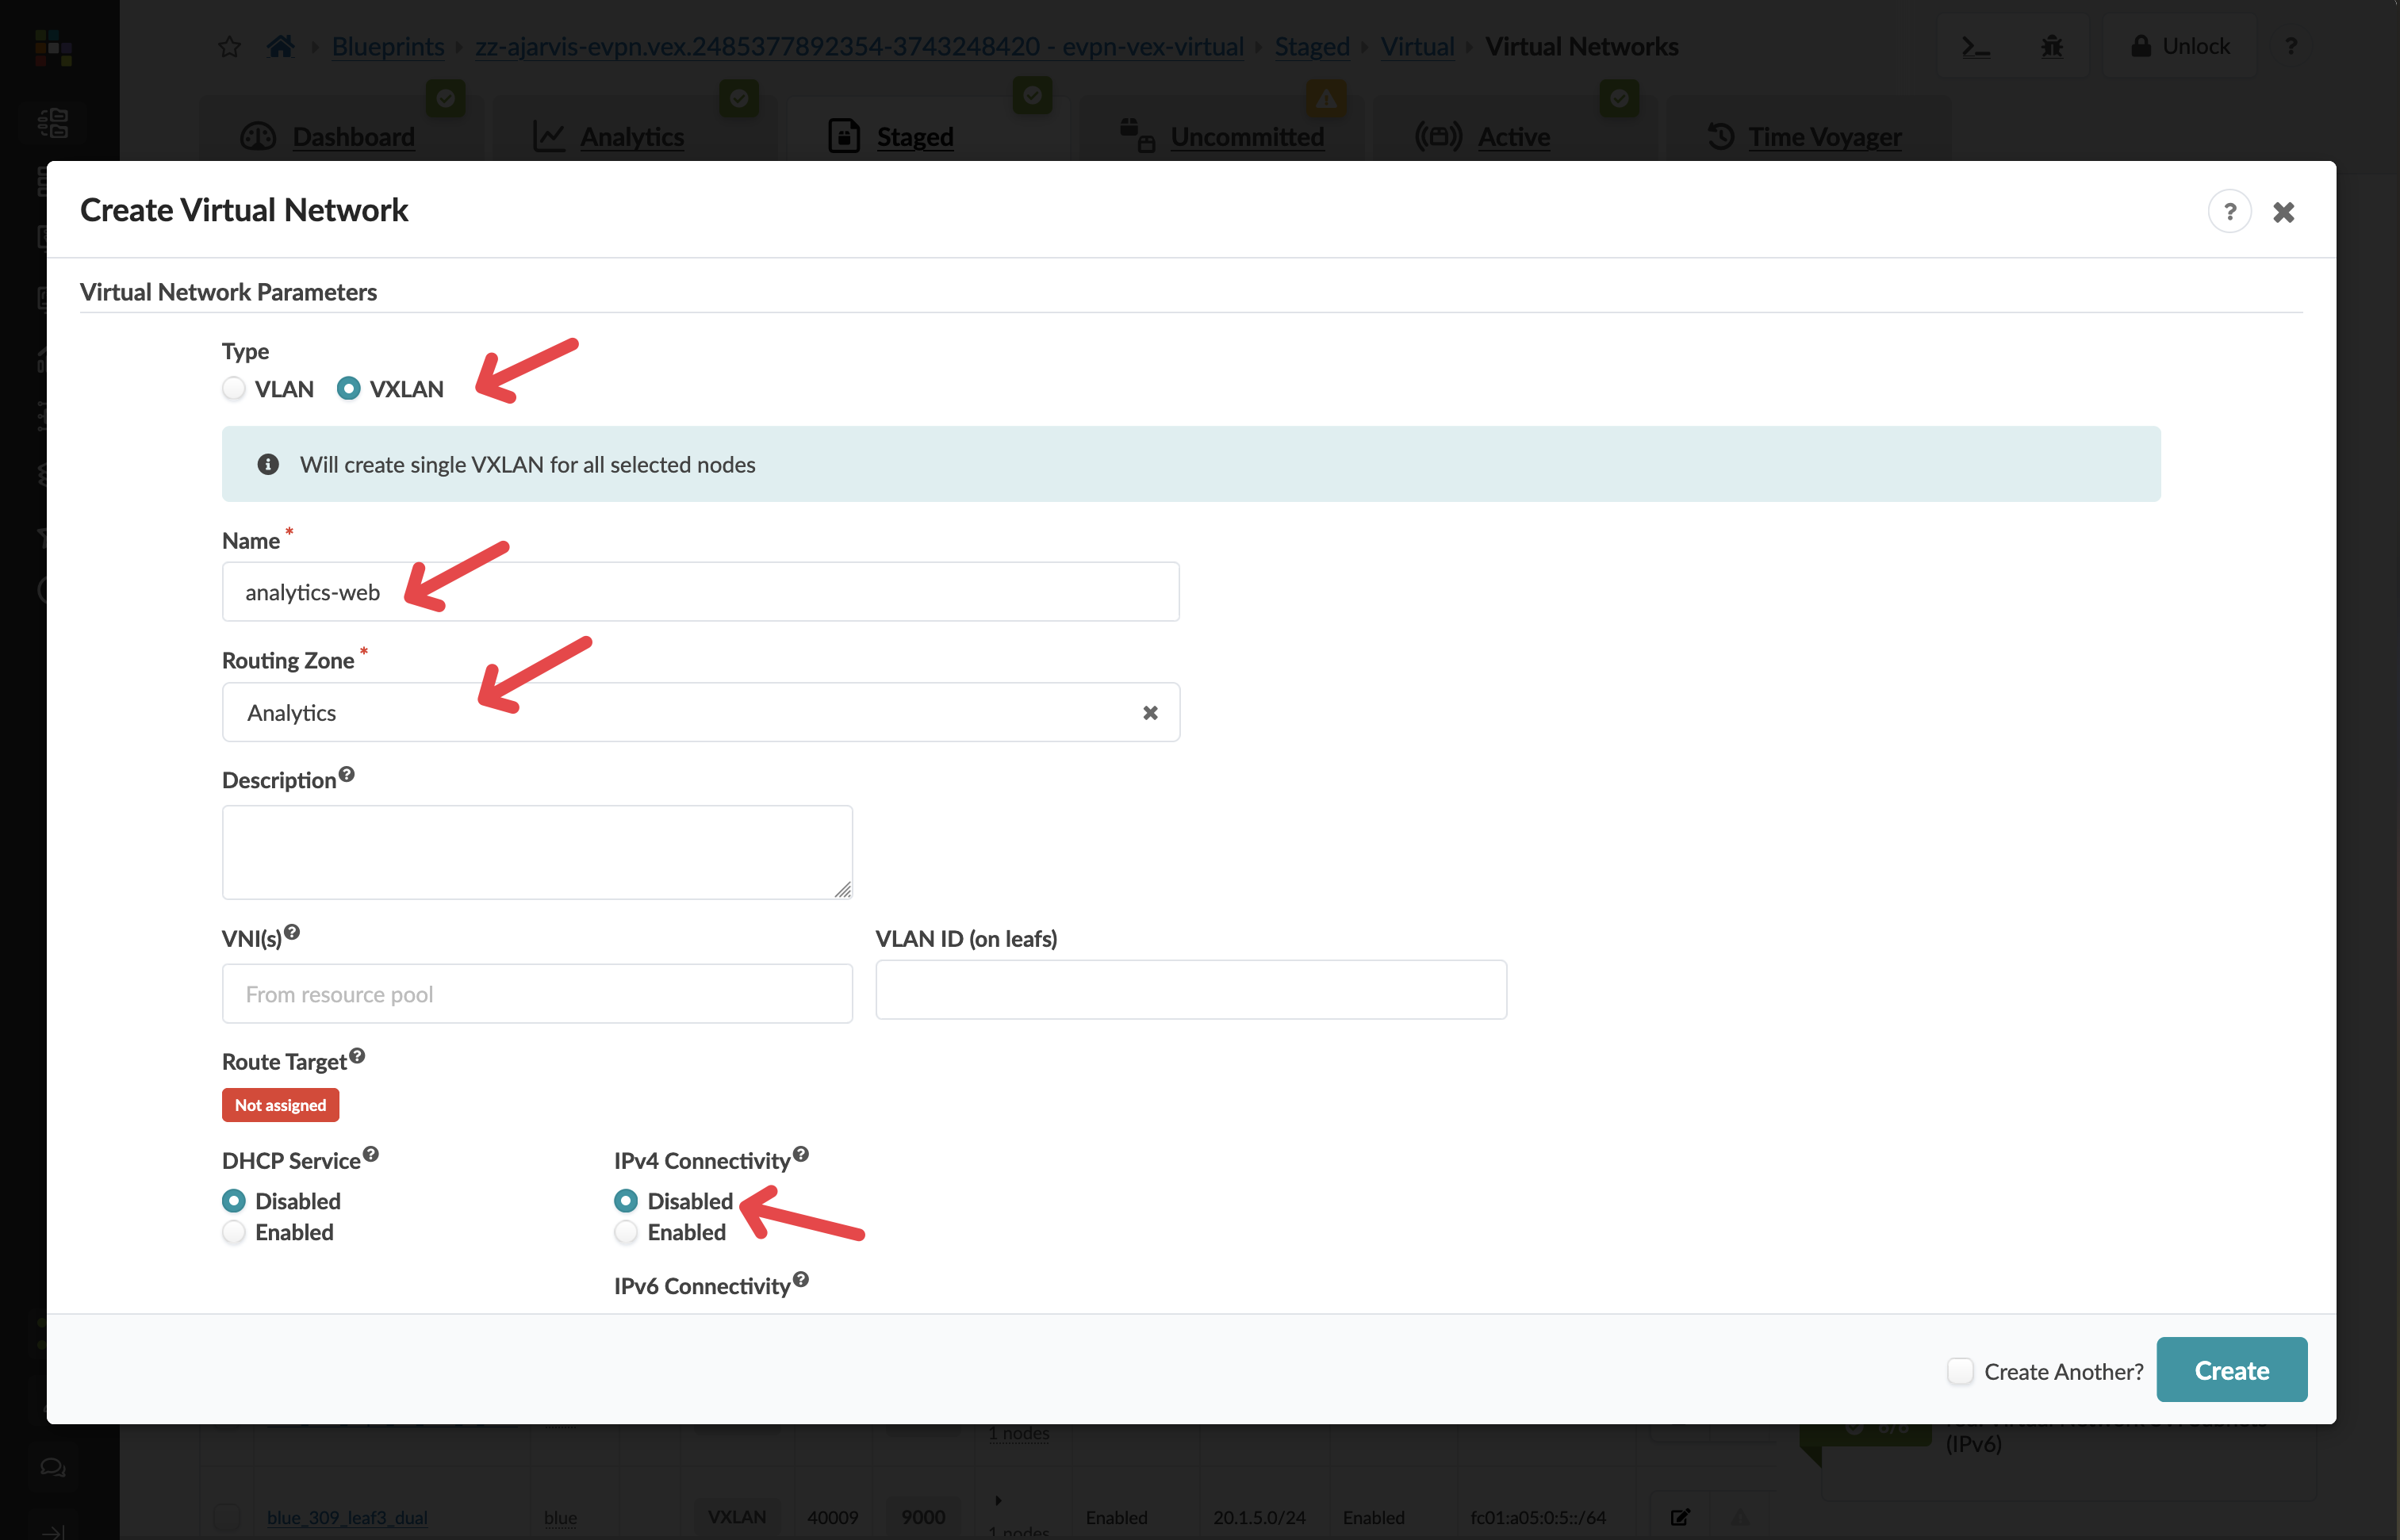The height and width of the screenshot is (1540, 2400).
Task: Click the bug report icon next to Unlock
Action: coord(2052,46)
